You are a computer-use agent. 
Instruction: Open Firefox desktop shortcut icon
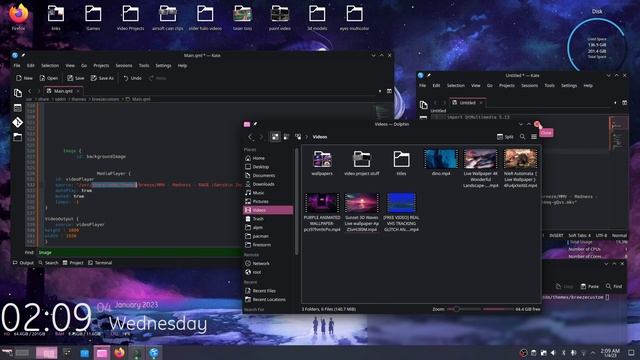tap(18, 17)
